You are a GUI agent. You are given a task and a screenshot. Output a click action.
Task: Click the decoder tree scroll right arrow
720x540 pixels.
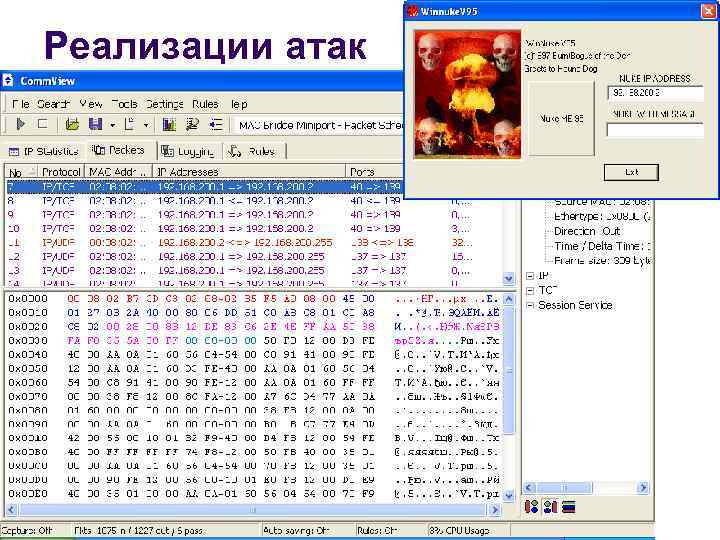643,488
